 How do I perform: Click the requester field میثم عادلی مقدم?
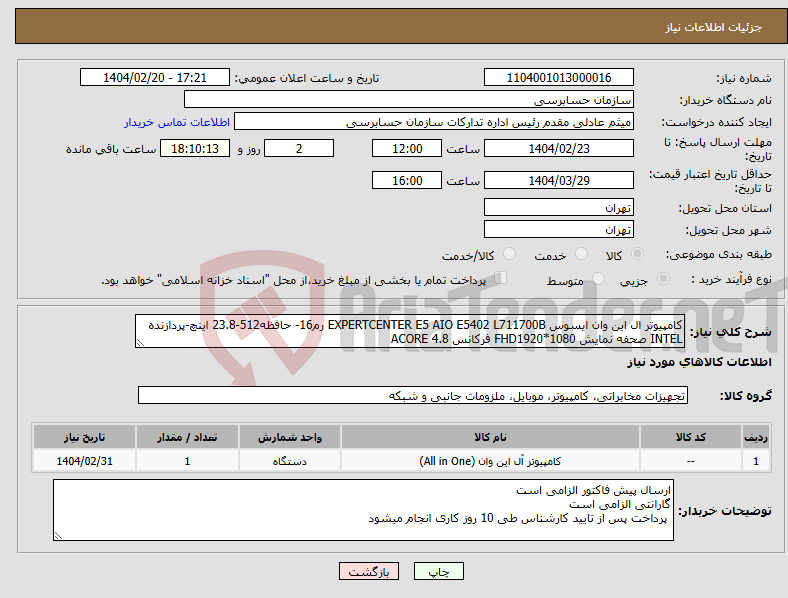[x=434, y=122]
